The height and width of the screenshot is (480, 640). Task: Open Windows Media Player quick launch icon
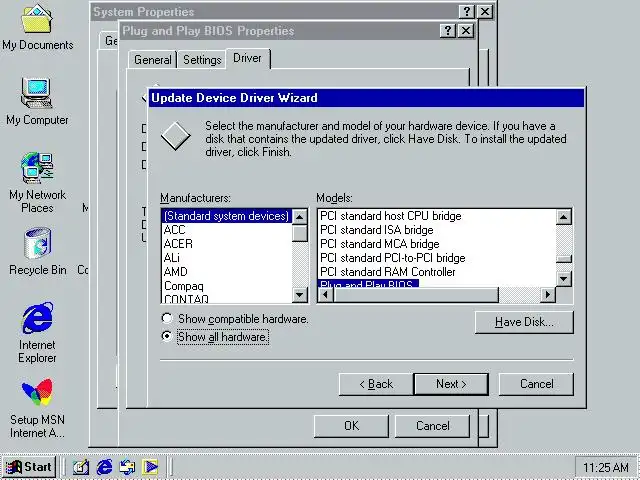click(x=150, y=467)
